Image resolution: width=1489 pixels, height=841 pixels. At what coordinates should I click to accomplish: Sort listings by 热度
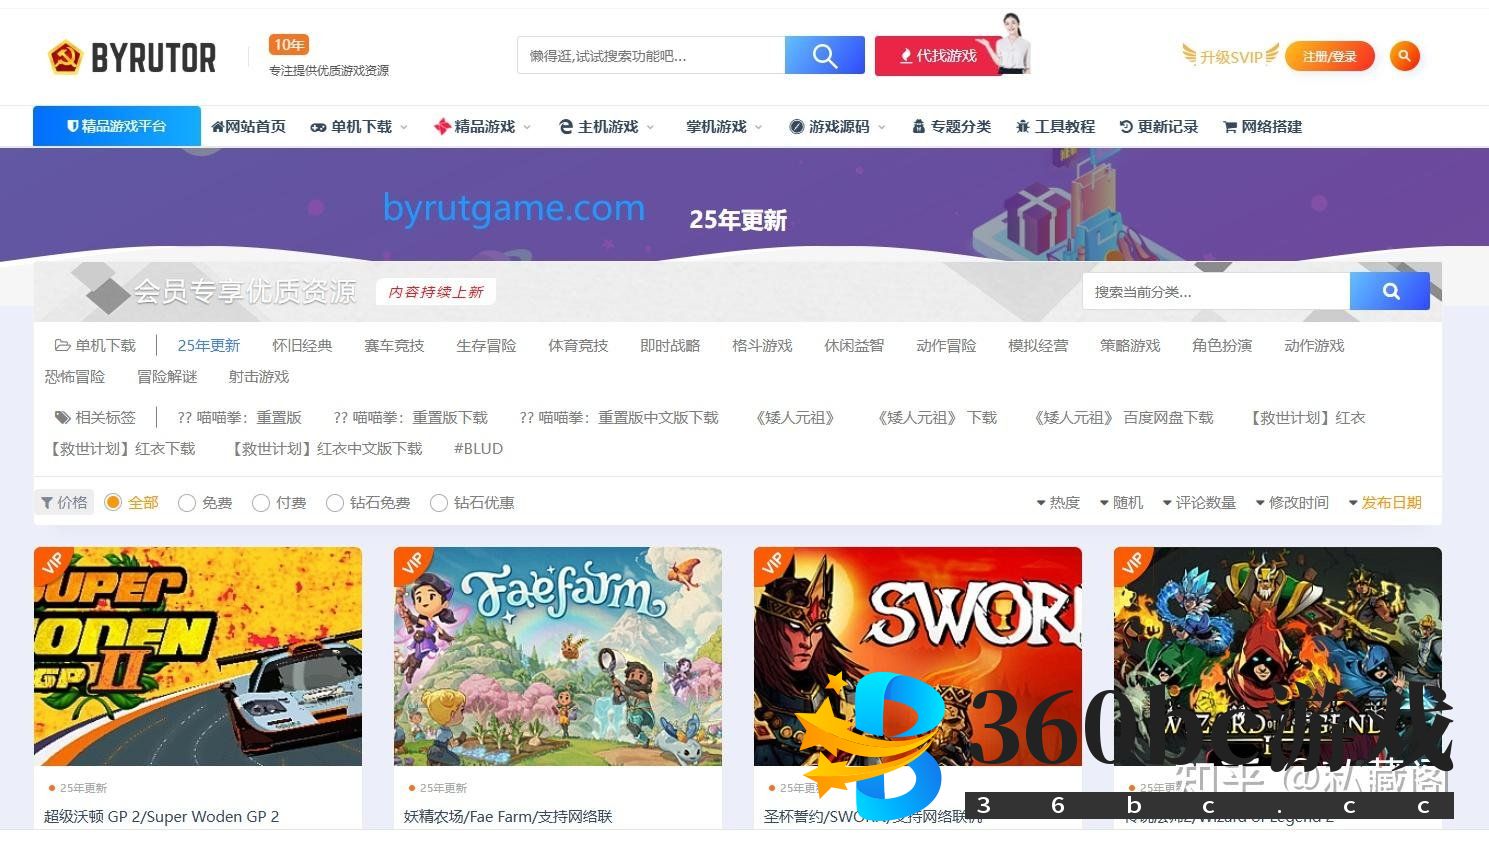tap(1058, 503)
